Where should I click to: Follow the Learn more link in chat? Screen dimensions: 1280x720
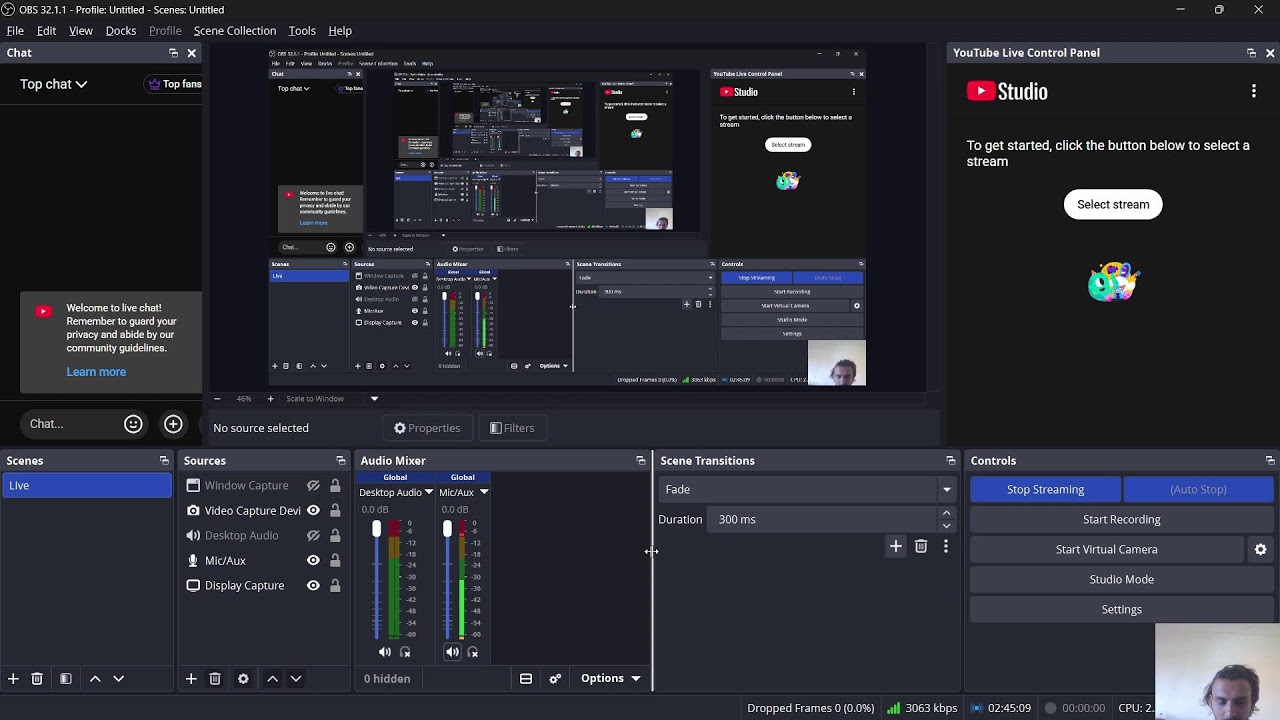96,372
